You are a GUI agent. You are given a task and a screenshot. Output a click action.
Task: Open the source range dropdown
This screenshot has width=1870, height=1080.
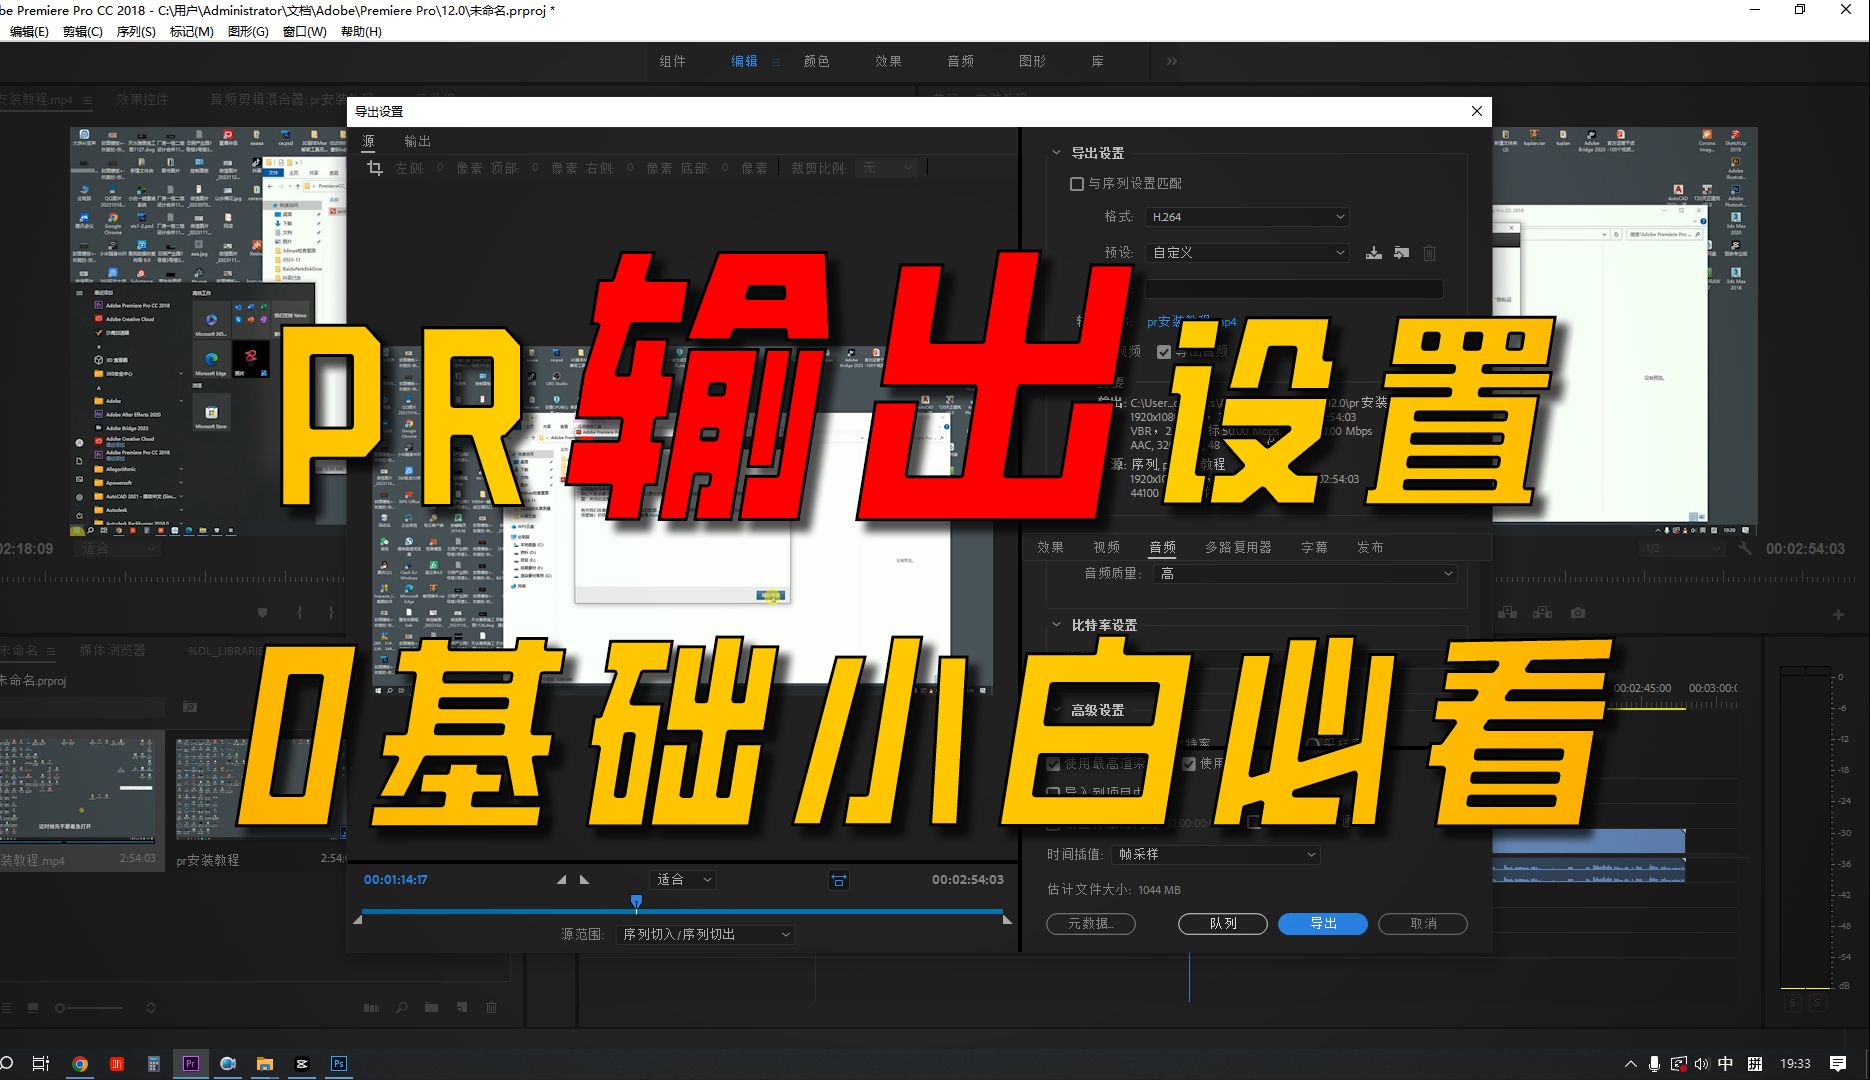click(x=705, y=934)
